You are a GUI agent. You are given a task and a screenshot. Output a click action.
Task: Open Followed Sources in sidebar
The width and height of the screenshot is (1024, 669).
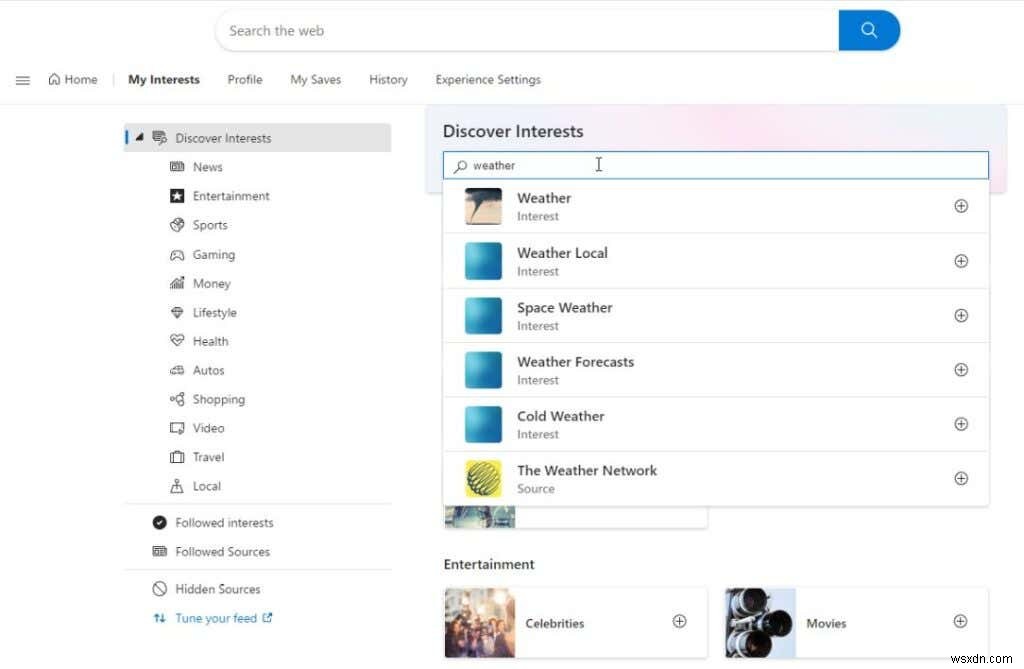click(x=223, y=551)
